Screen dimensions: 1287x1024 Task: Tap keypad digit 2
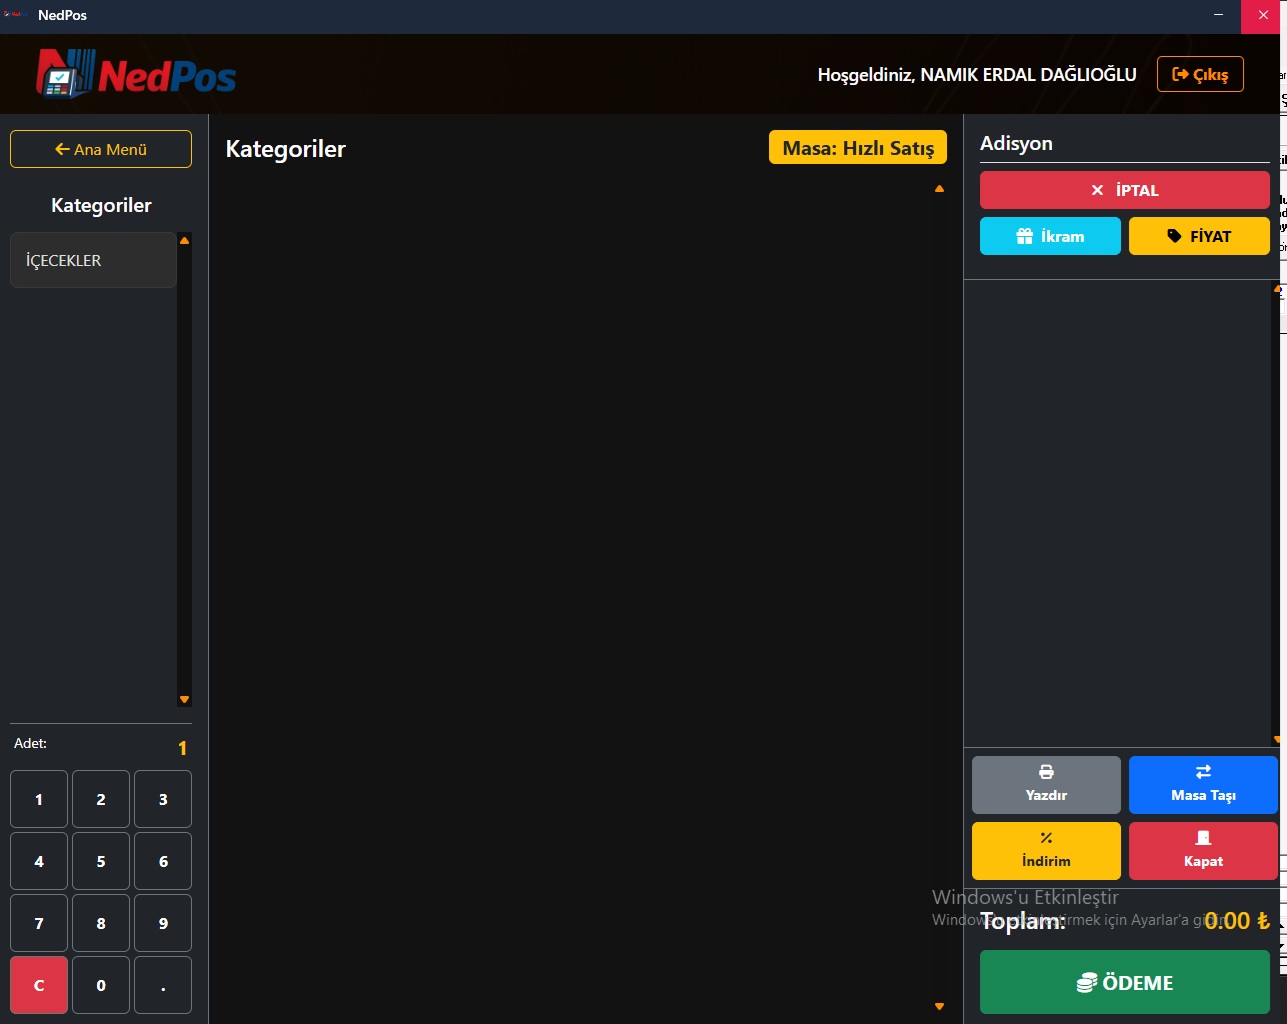(x=101, y=799)
